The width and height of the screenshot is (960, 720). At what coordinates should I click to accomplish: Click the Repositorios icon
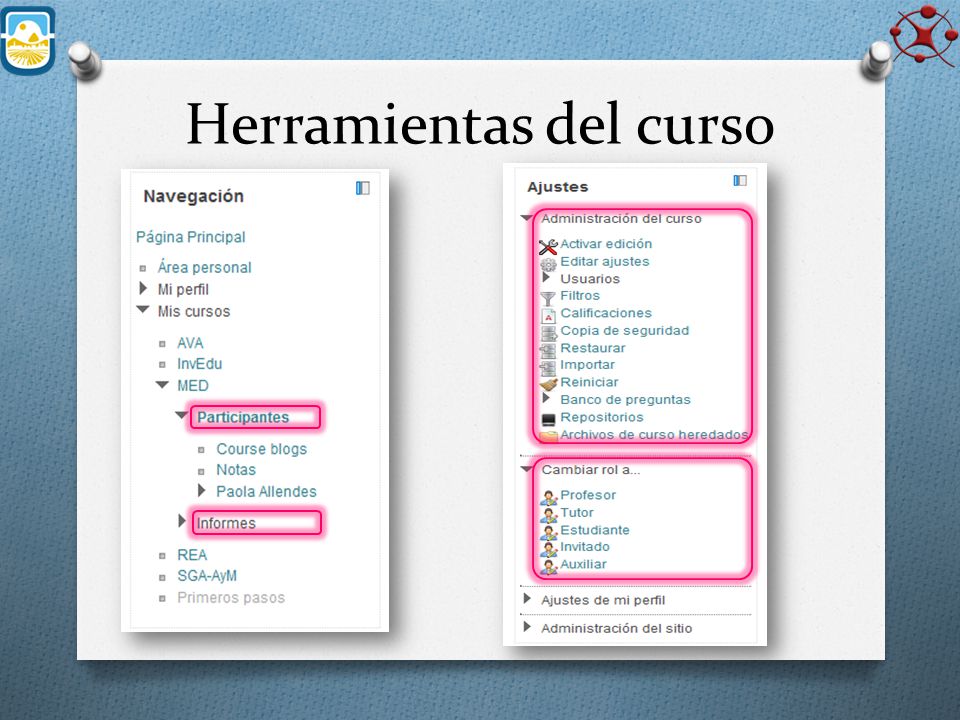(x=549, y=419)
